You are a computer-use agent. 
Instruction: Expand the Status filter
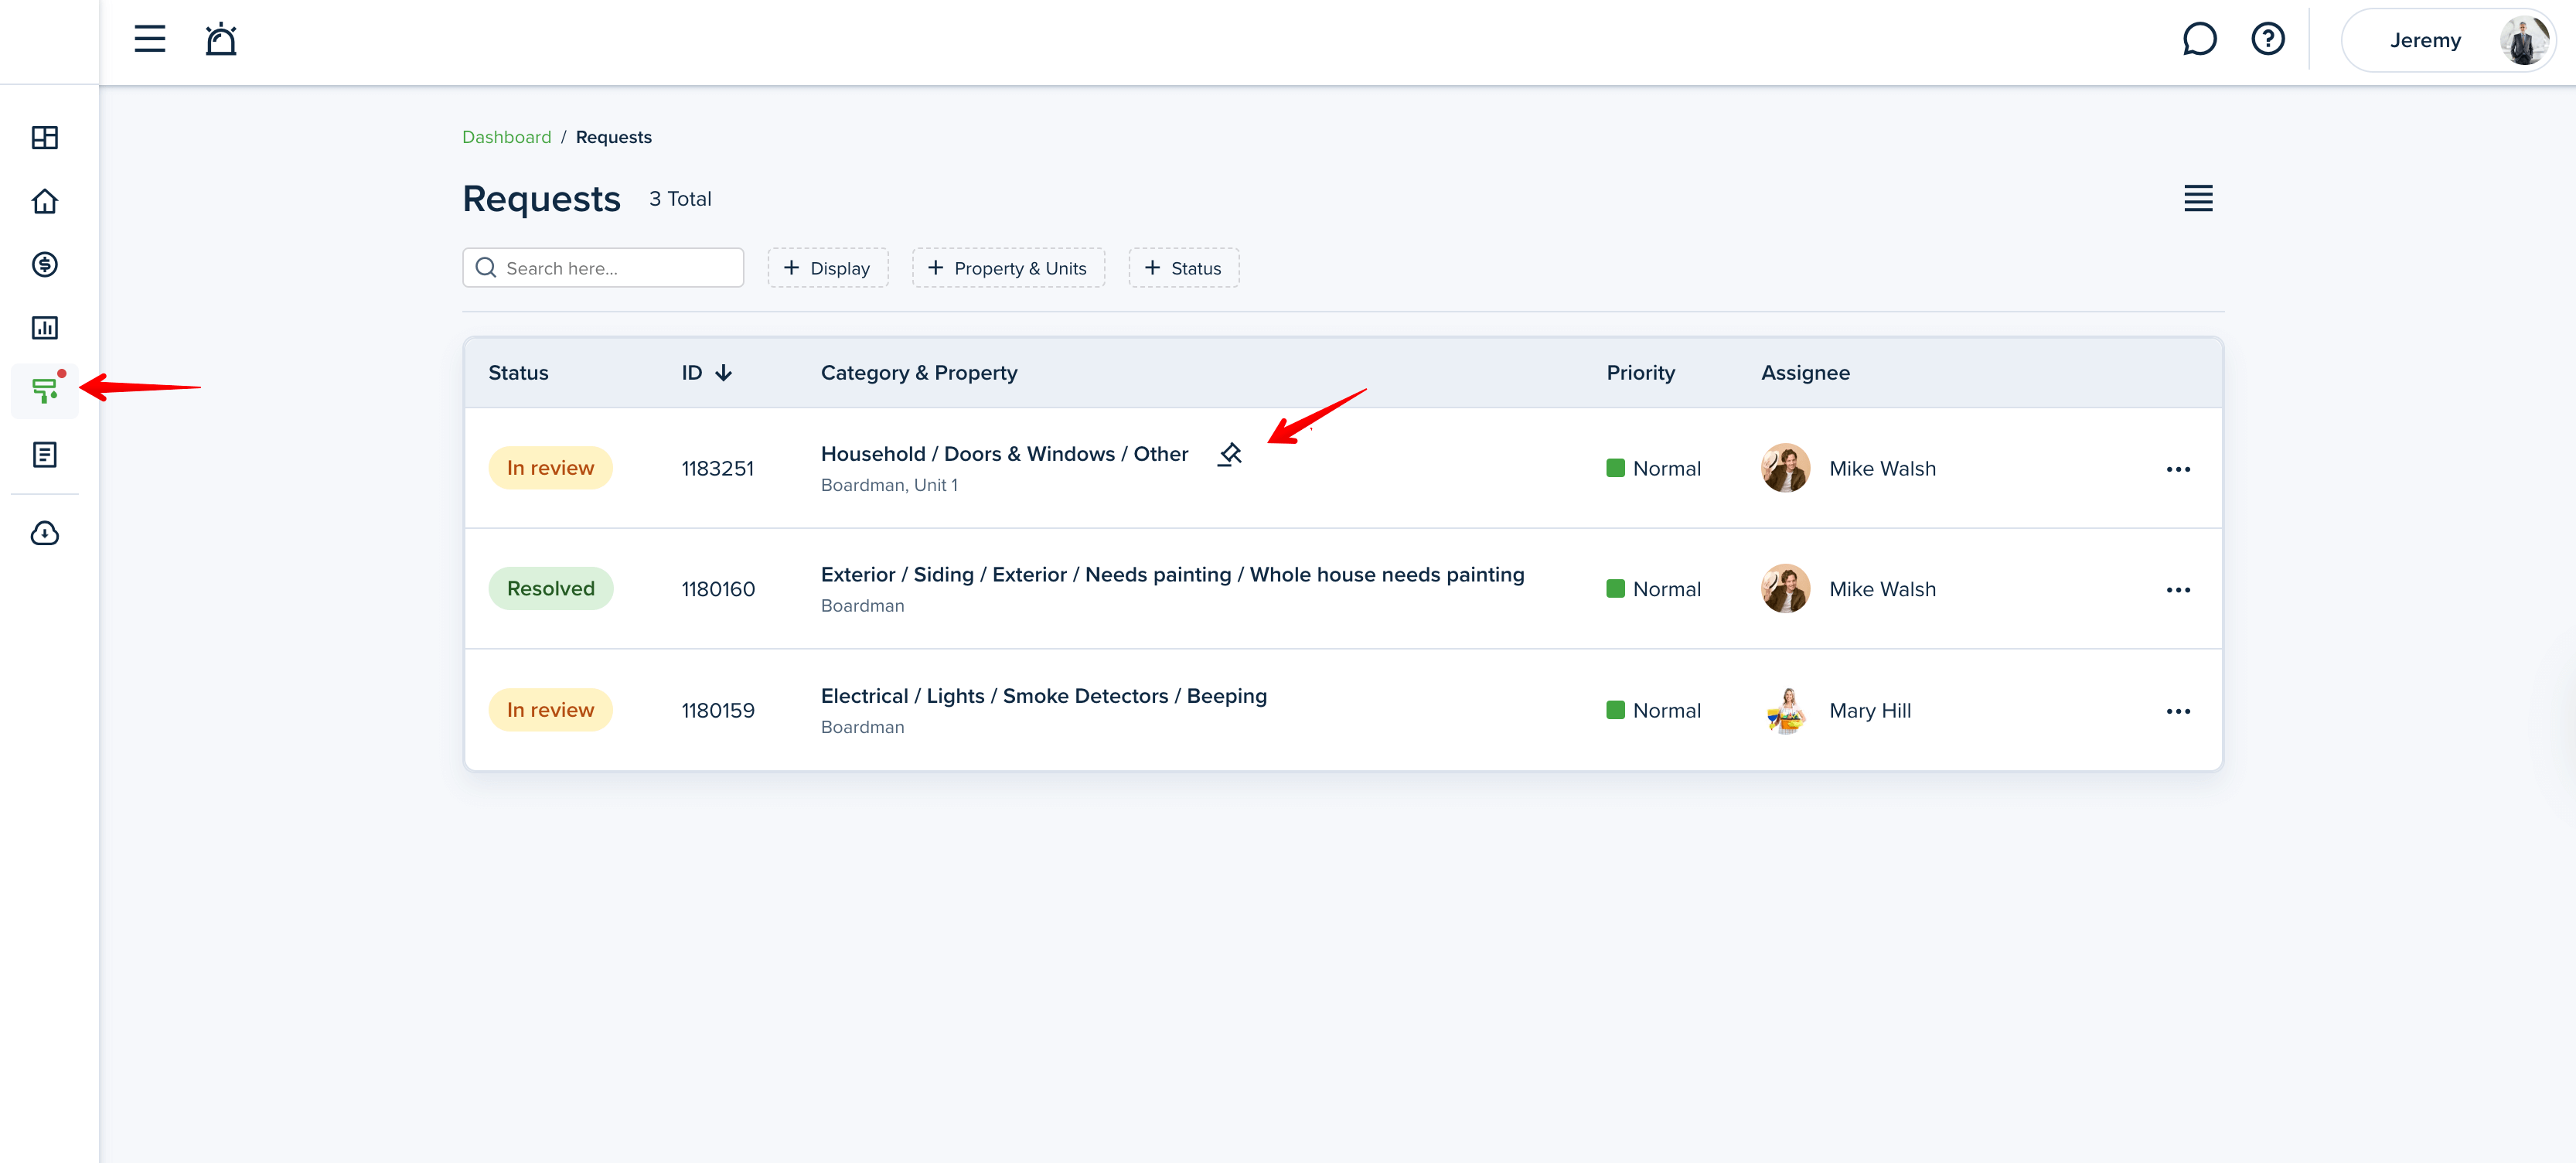1183,268
